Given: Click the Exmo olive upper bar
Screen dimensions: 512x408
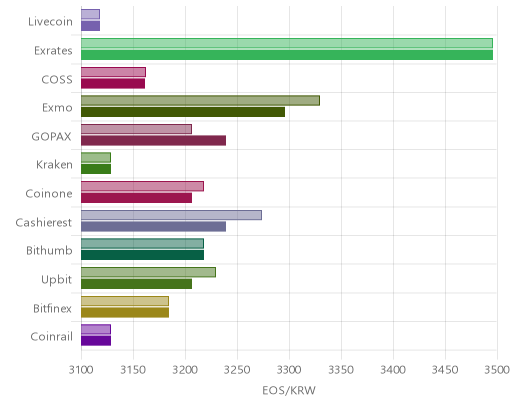Looking at the screenshot, I should pyautogui.click(x=200, y=100).
